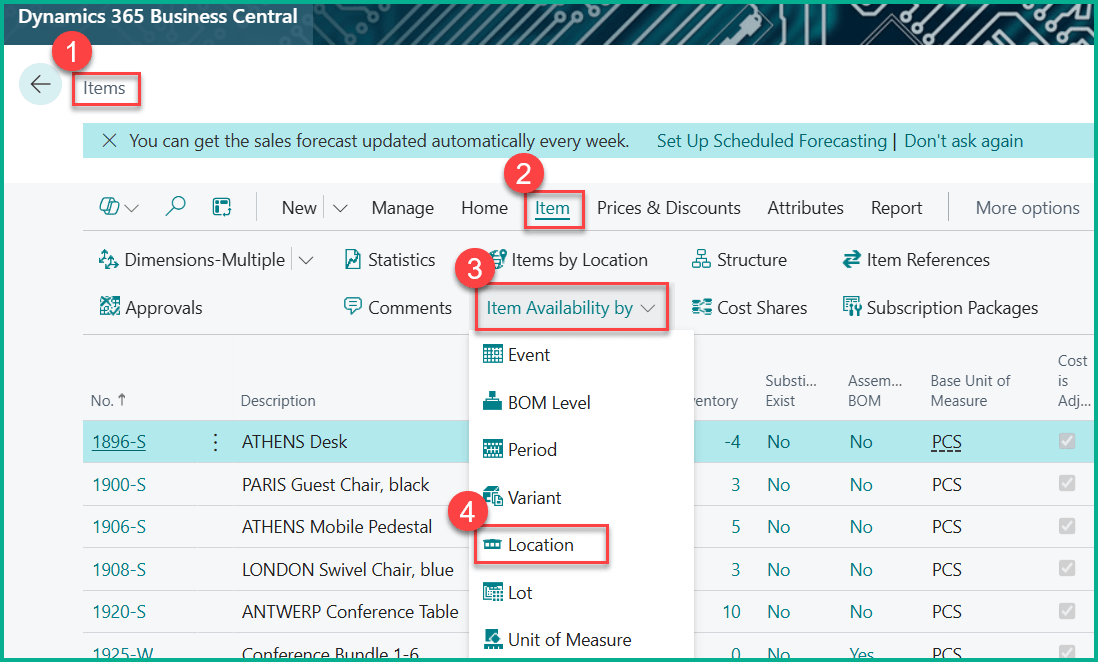
Task: Click Set Up Scheduled Forecasting link
Action: click(772, 141)
